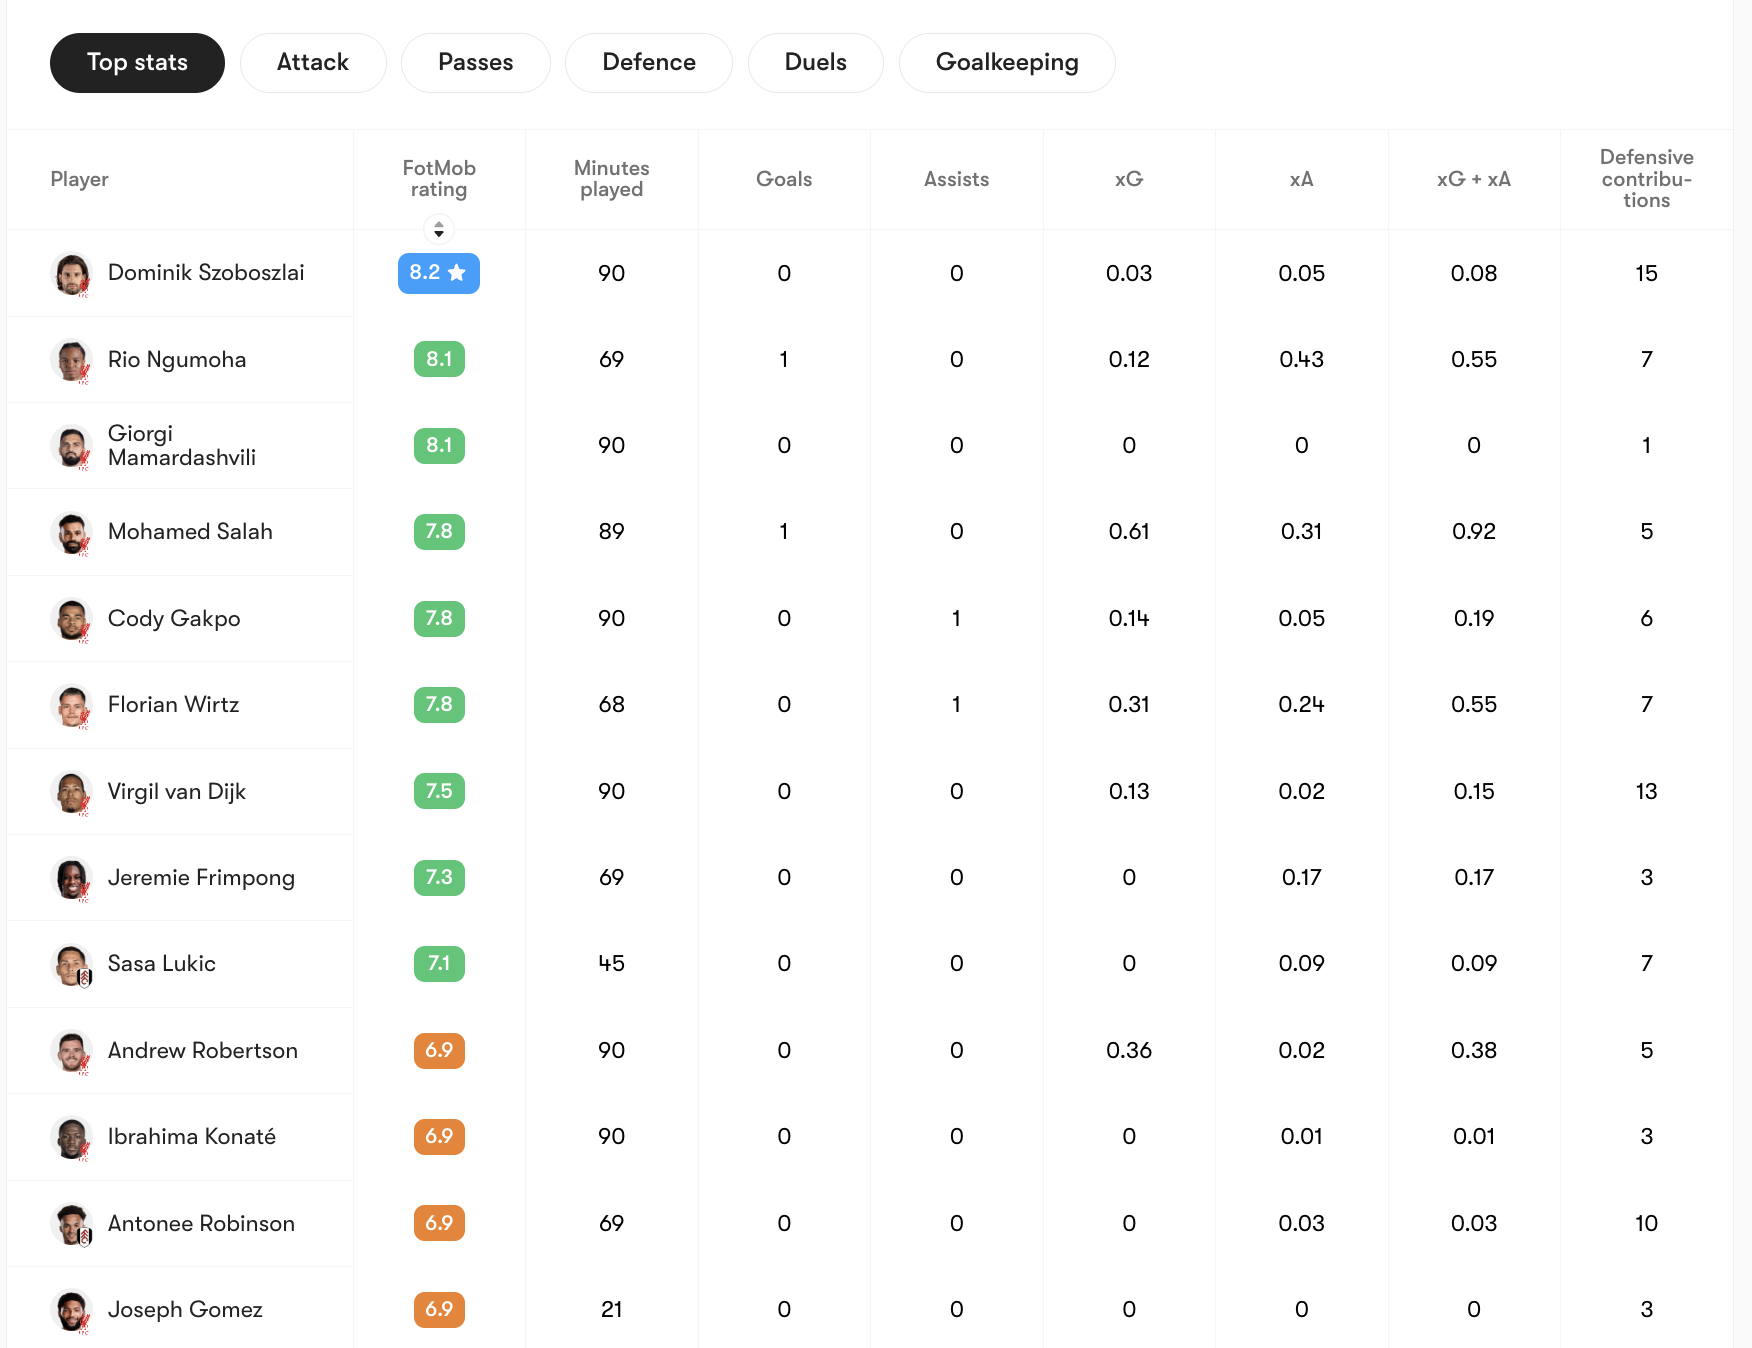The image size is (1752, 1348).
Task: Click Antonee Robinson's player avatar
Action: 72,1224
